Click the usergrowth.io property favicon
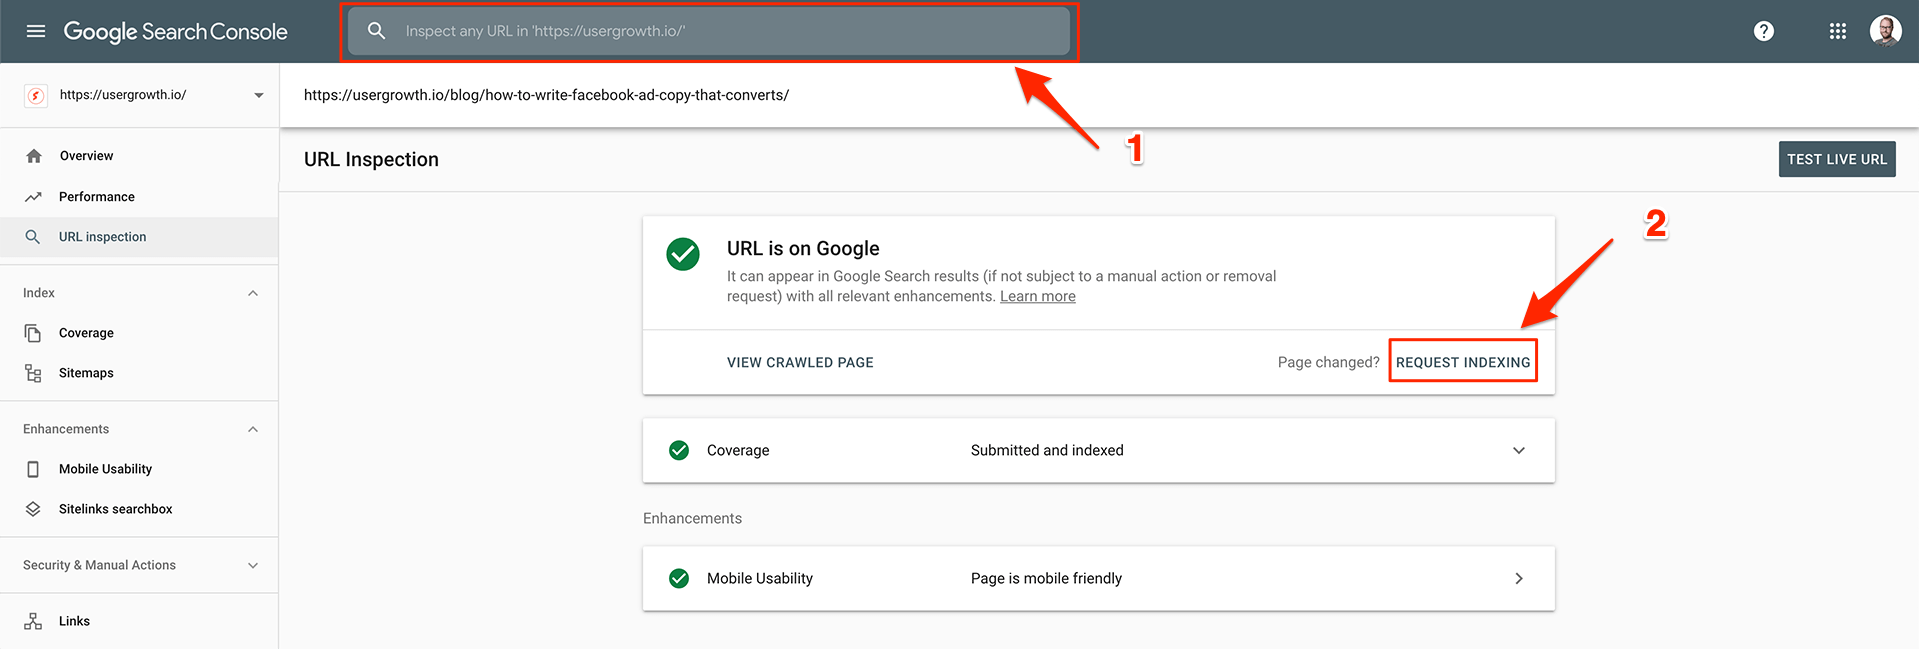Viewport: 1919px width, 649px height. pyautogui.click(x=36, y=95)
